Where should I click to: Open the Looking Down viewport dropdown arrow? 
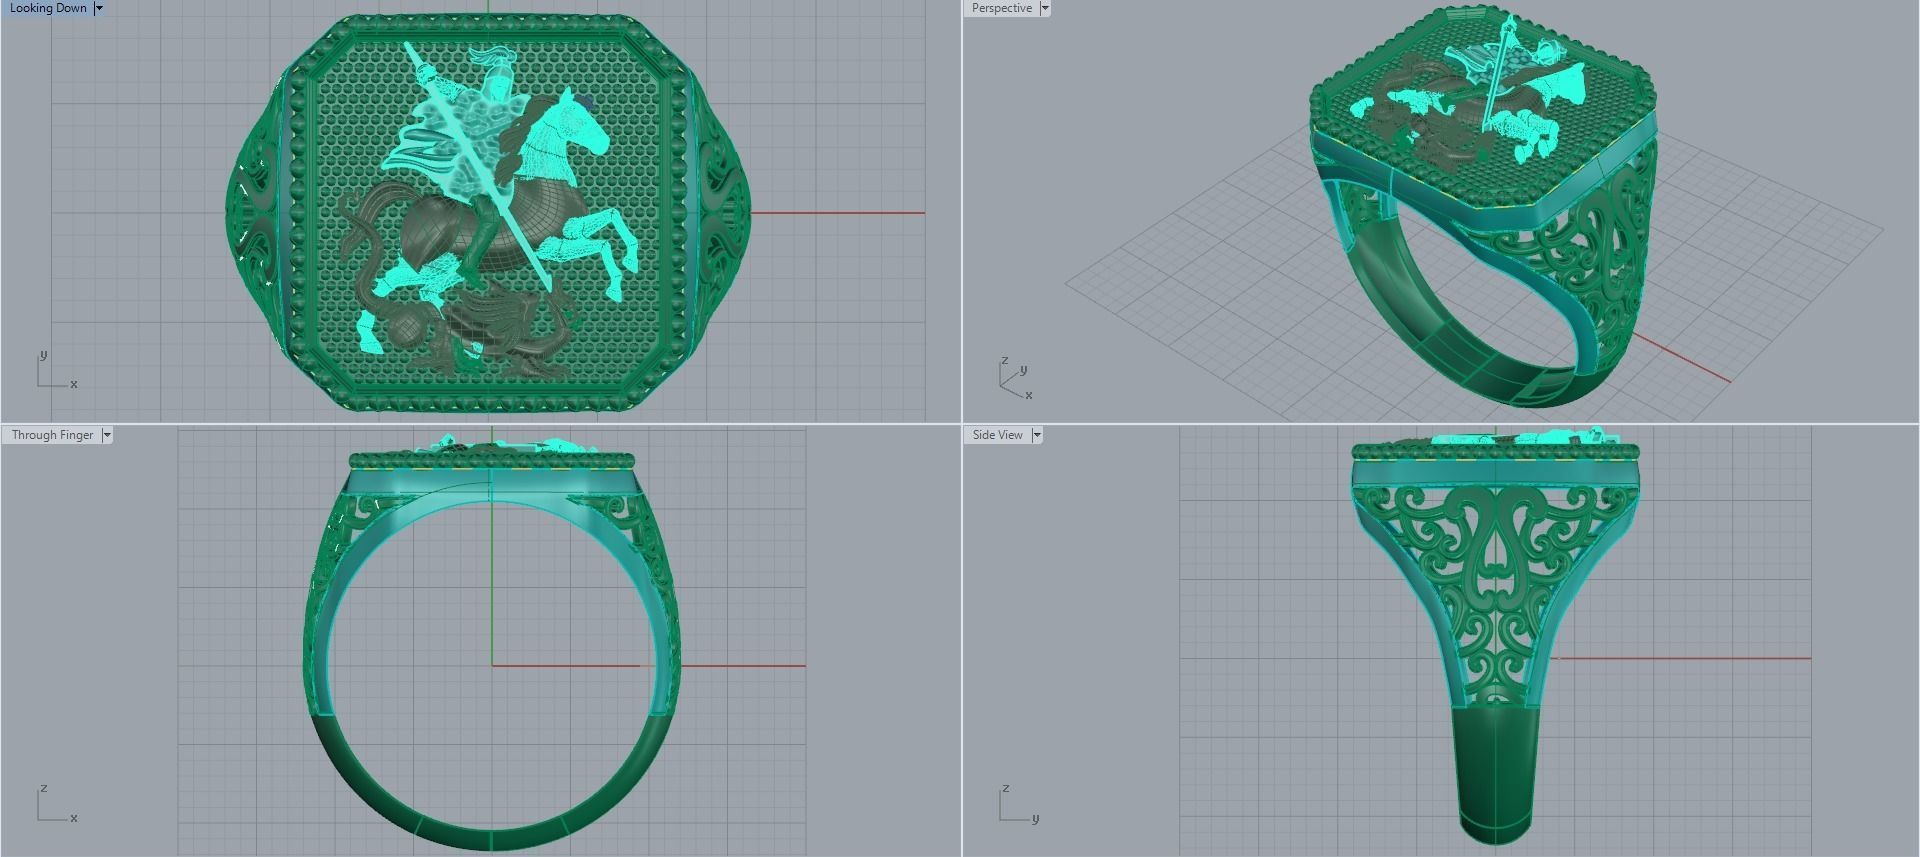click(x=99, y=8)
